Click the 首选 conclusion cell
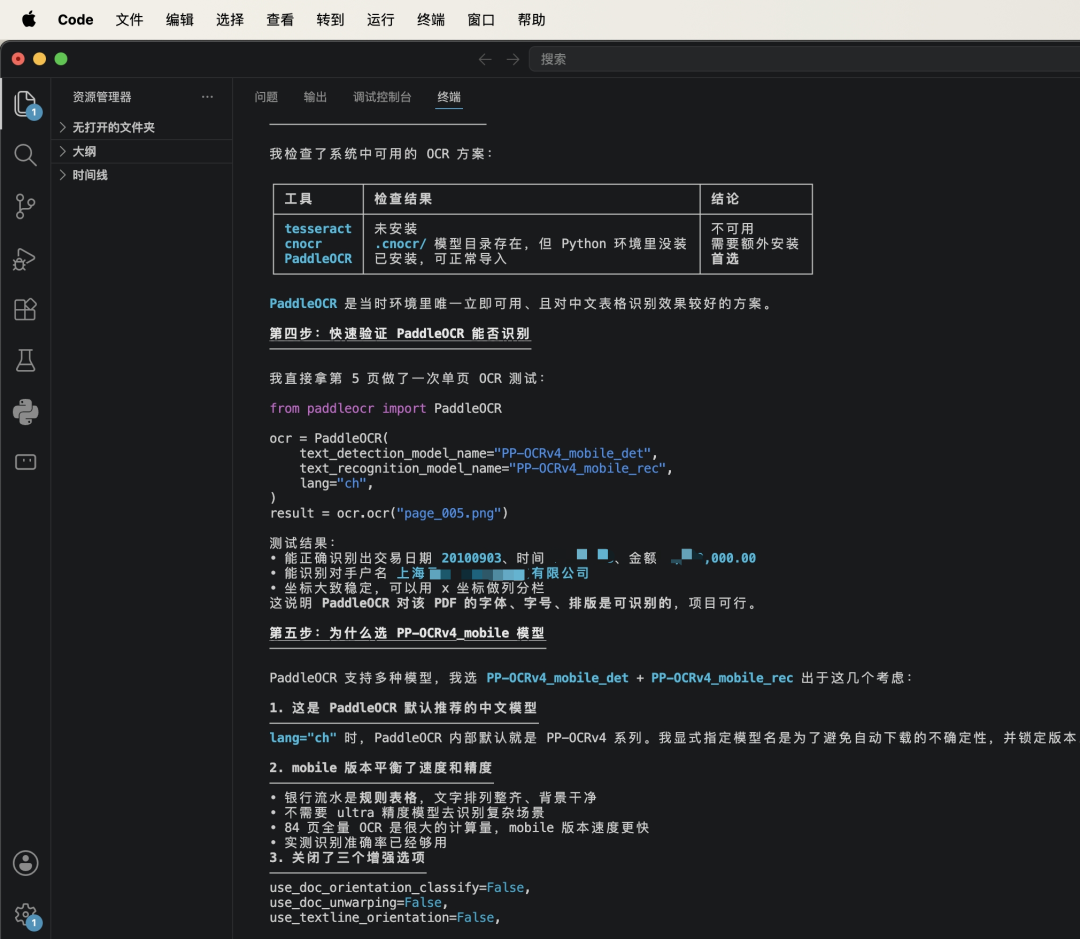This screenshot has height=939, width=1080. coord(725,259)
